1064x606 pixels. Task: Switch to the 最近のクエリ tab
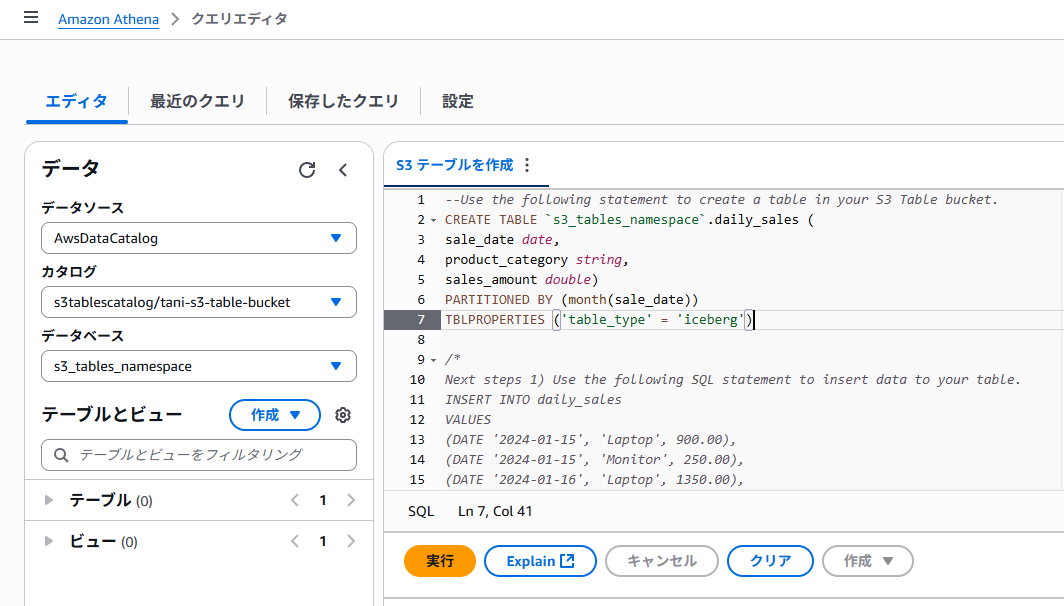197,101
